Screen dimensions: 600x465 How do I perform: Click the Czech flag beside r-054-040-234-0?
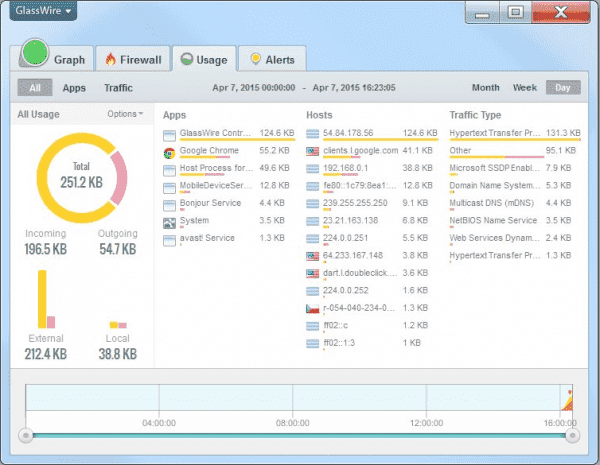(x=312, y=308)
